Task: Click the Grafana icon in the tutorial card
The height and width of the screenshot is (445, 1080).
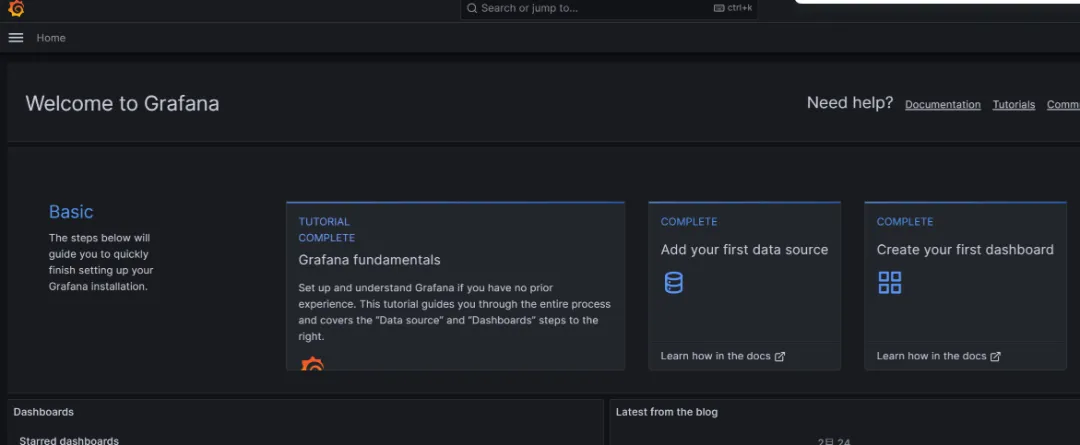Action: point(313,363)
